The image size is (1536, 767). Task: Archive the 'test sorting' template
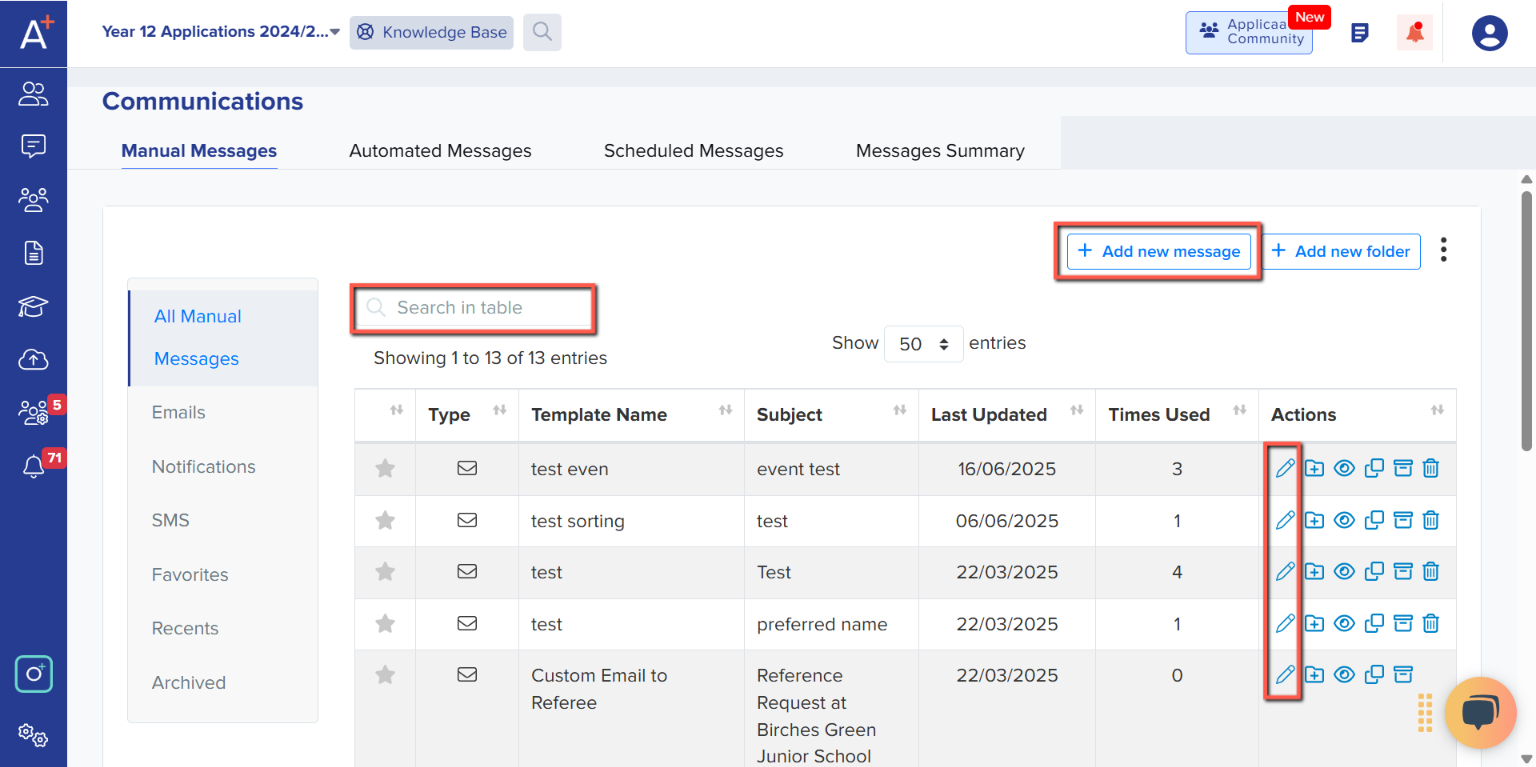[x=1403, y=520]
